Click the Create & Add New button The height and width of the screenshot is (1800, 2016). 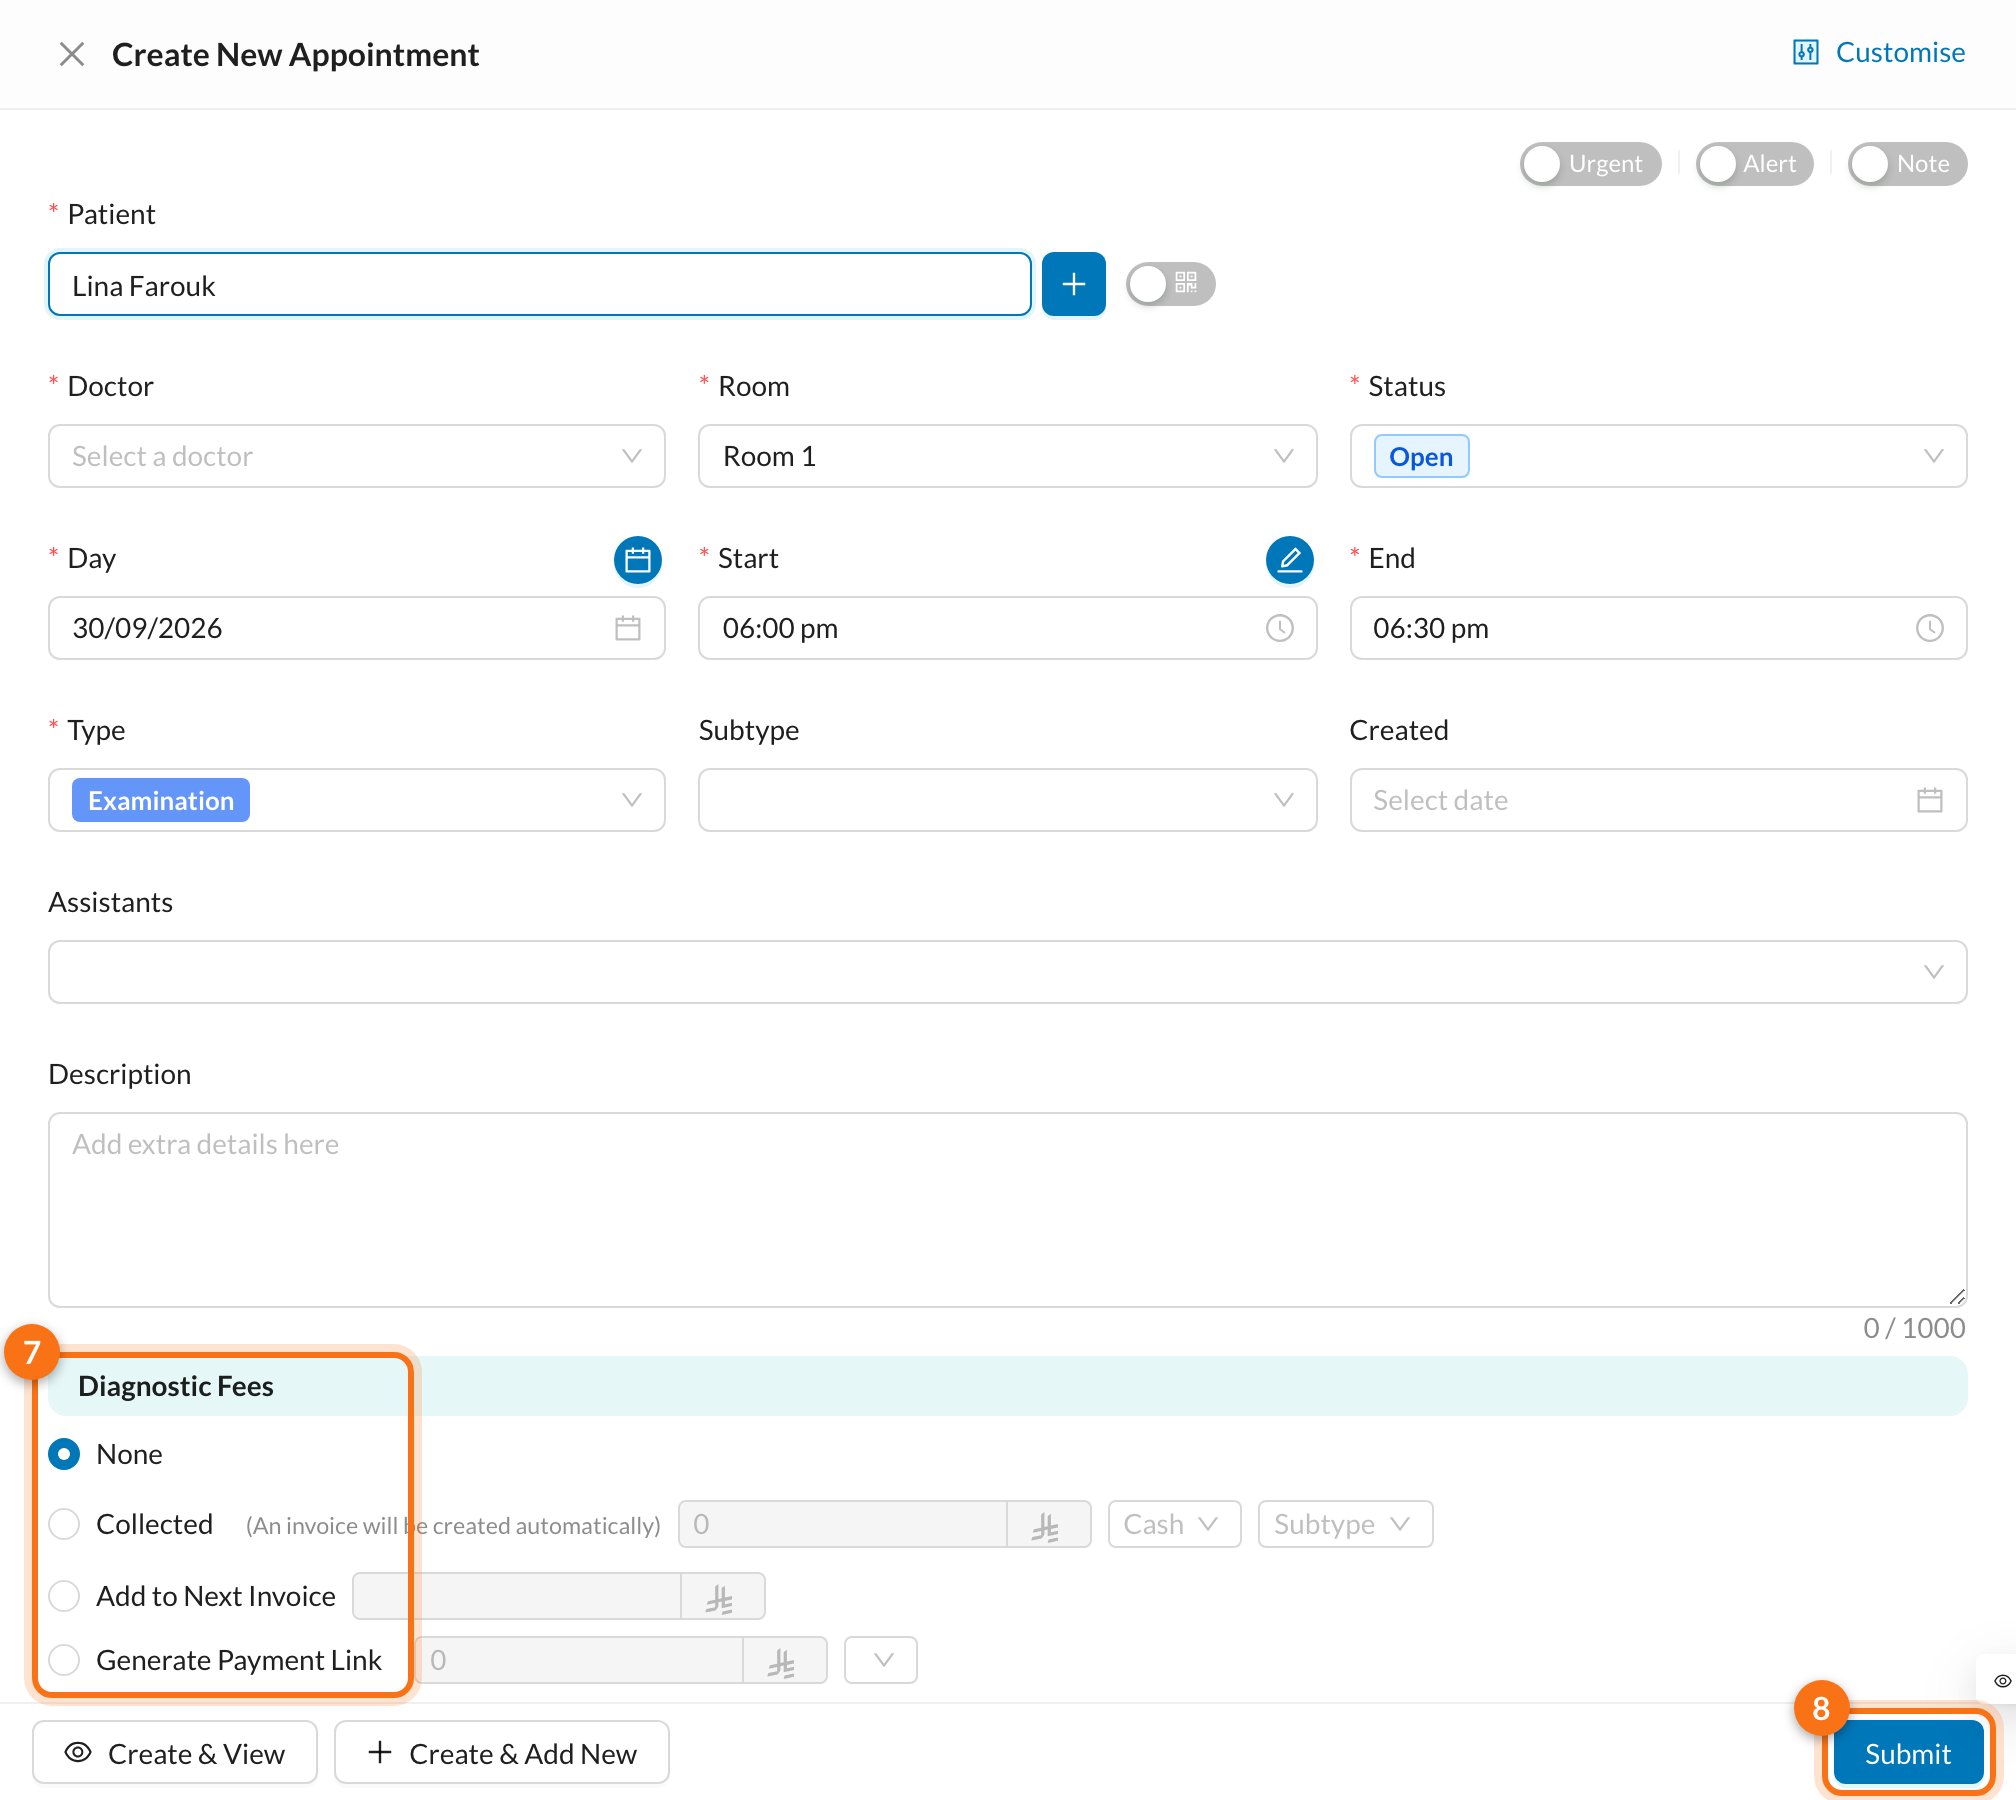point(502,1753)
